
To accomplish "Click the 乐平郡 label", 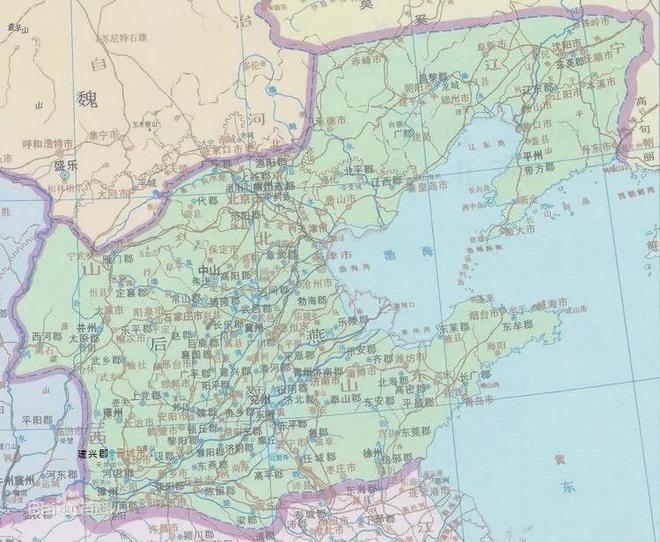I will (136, 329).
